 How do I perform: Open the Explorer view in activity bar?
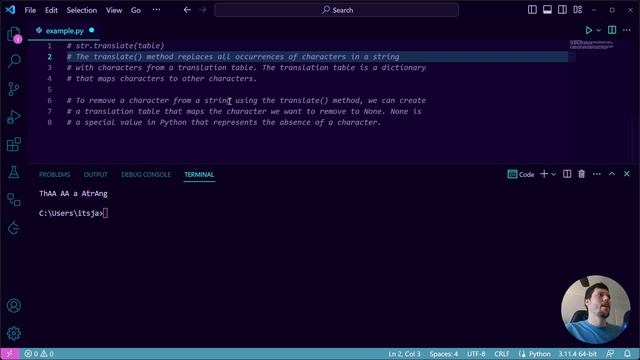pos(13,34)
